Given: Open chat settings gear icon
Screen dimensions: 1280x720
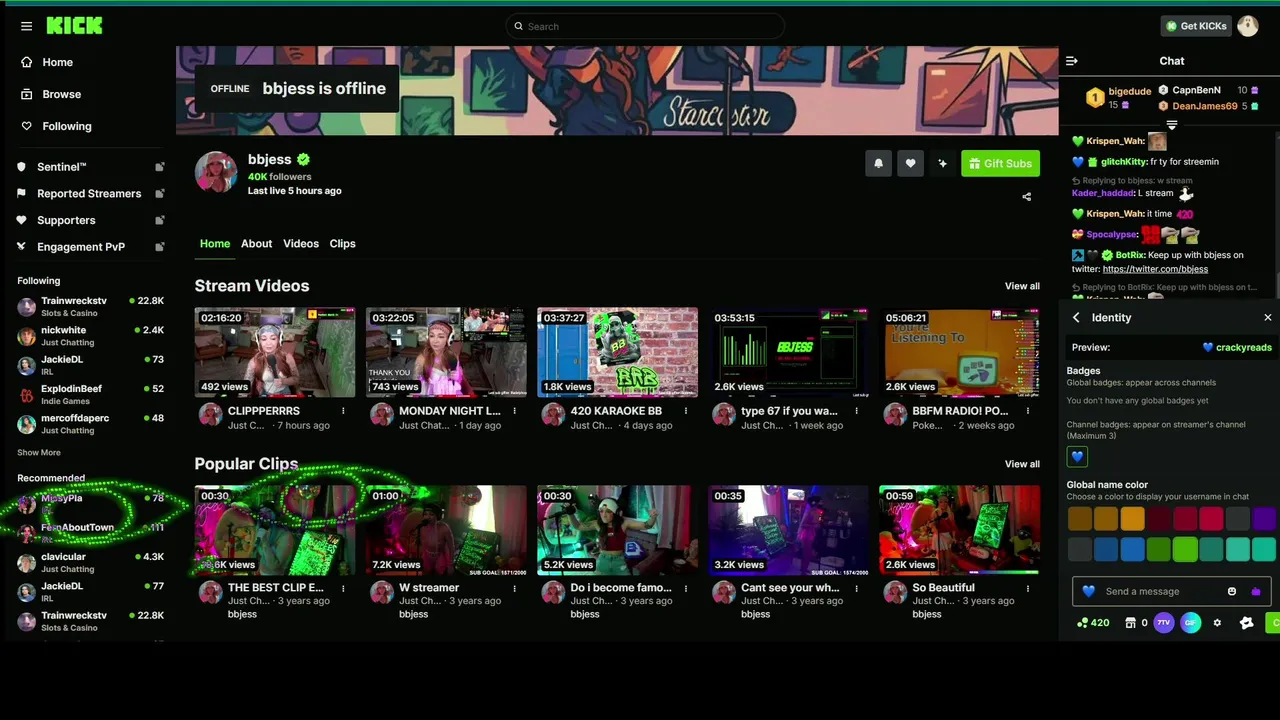Looking at the screenshot, I should [x=1217, y=623].
